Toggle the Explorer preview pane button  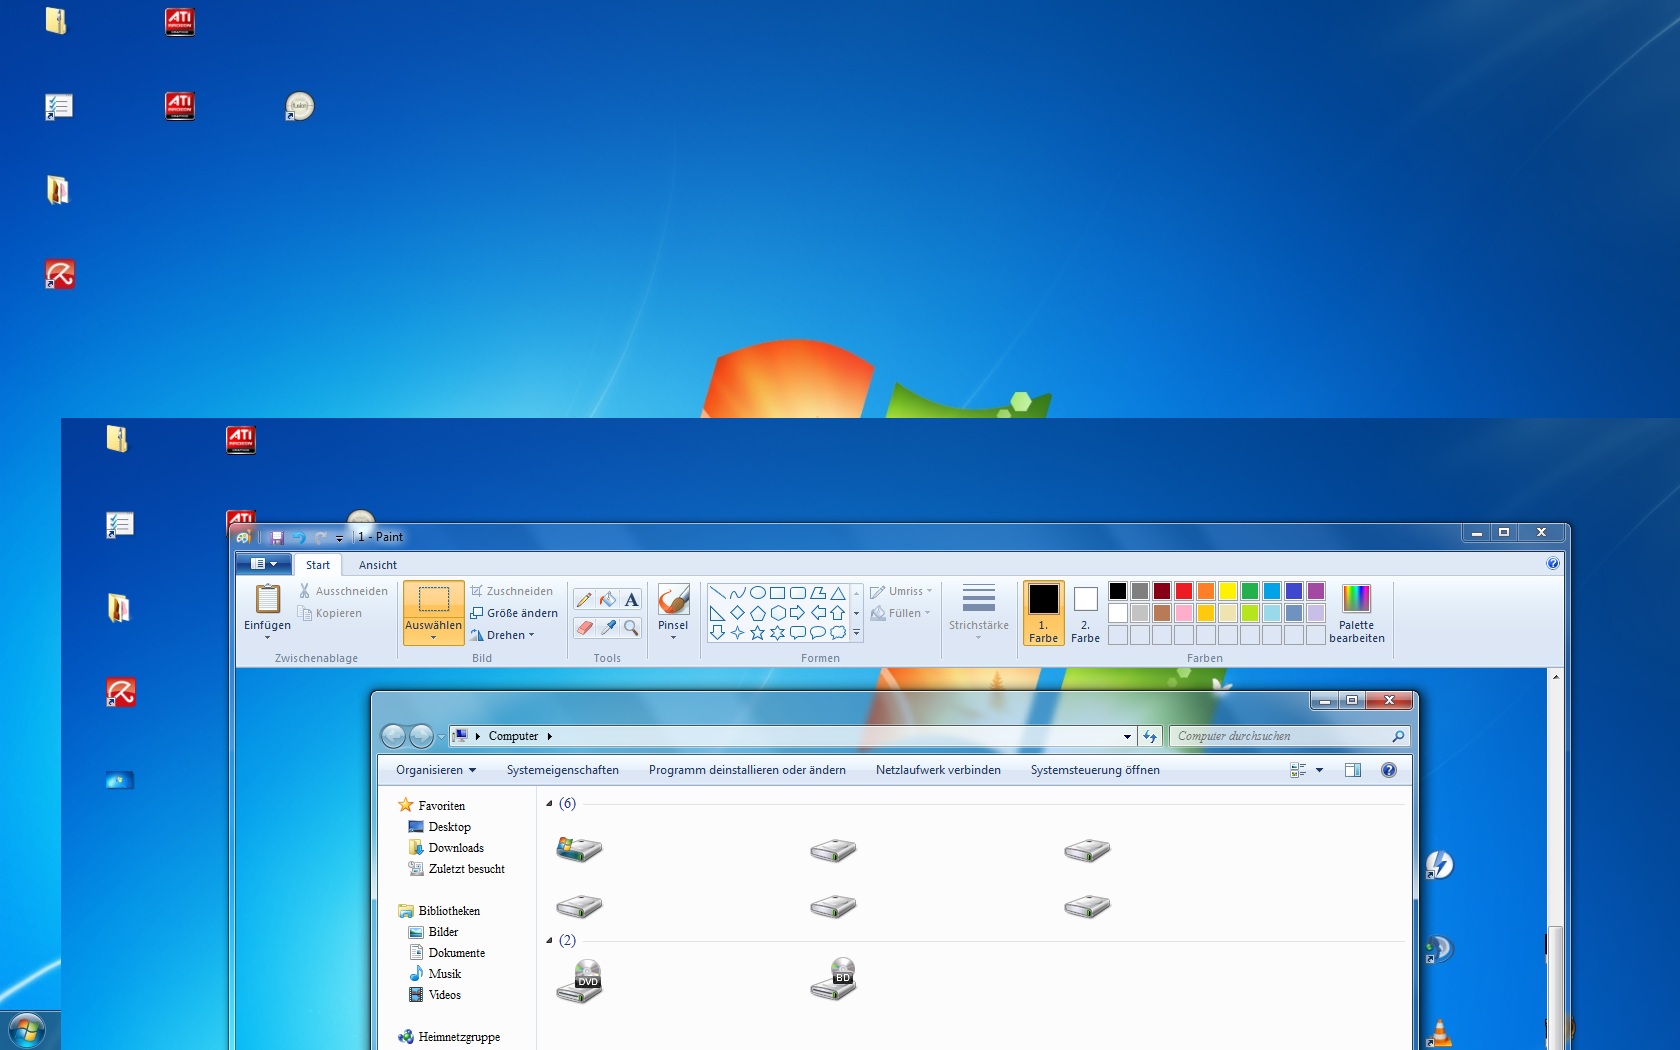(x=1353, y=770)
